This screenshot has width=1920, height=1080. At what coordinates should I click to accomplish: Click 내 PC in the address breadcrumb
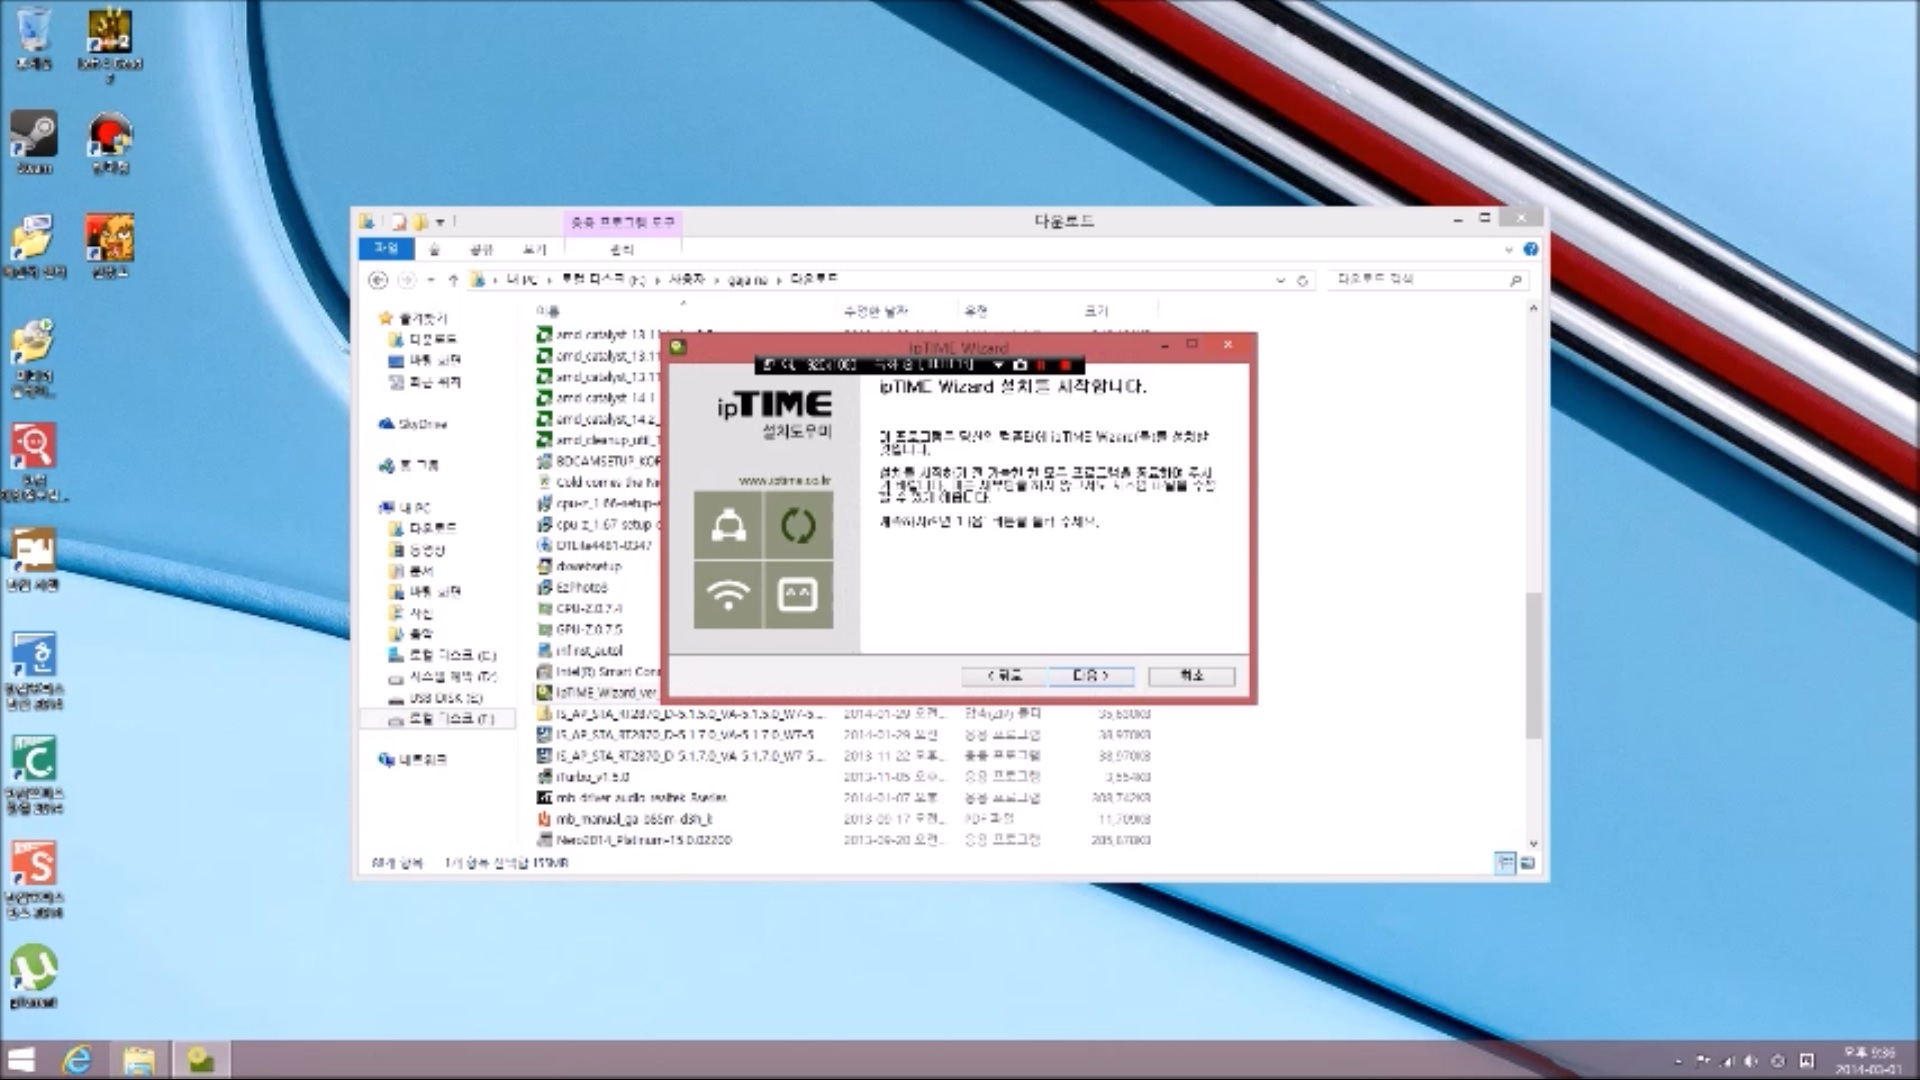click(x=521, y=280)
